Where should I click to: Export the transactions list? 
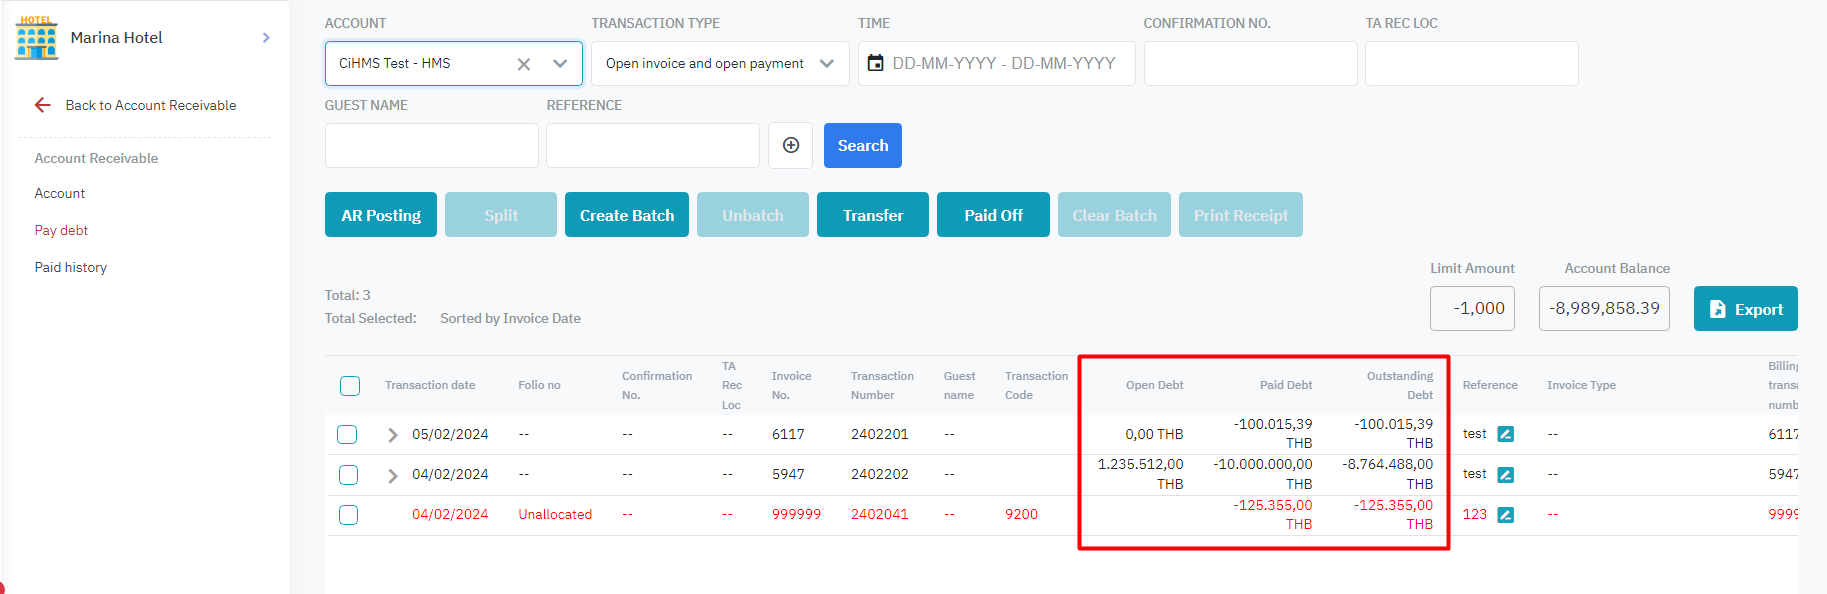point(1745,309)
